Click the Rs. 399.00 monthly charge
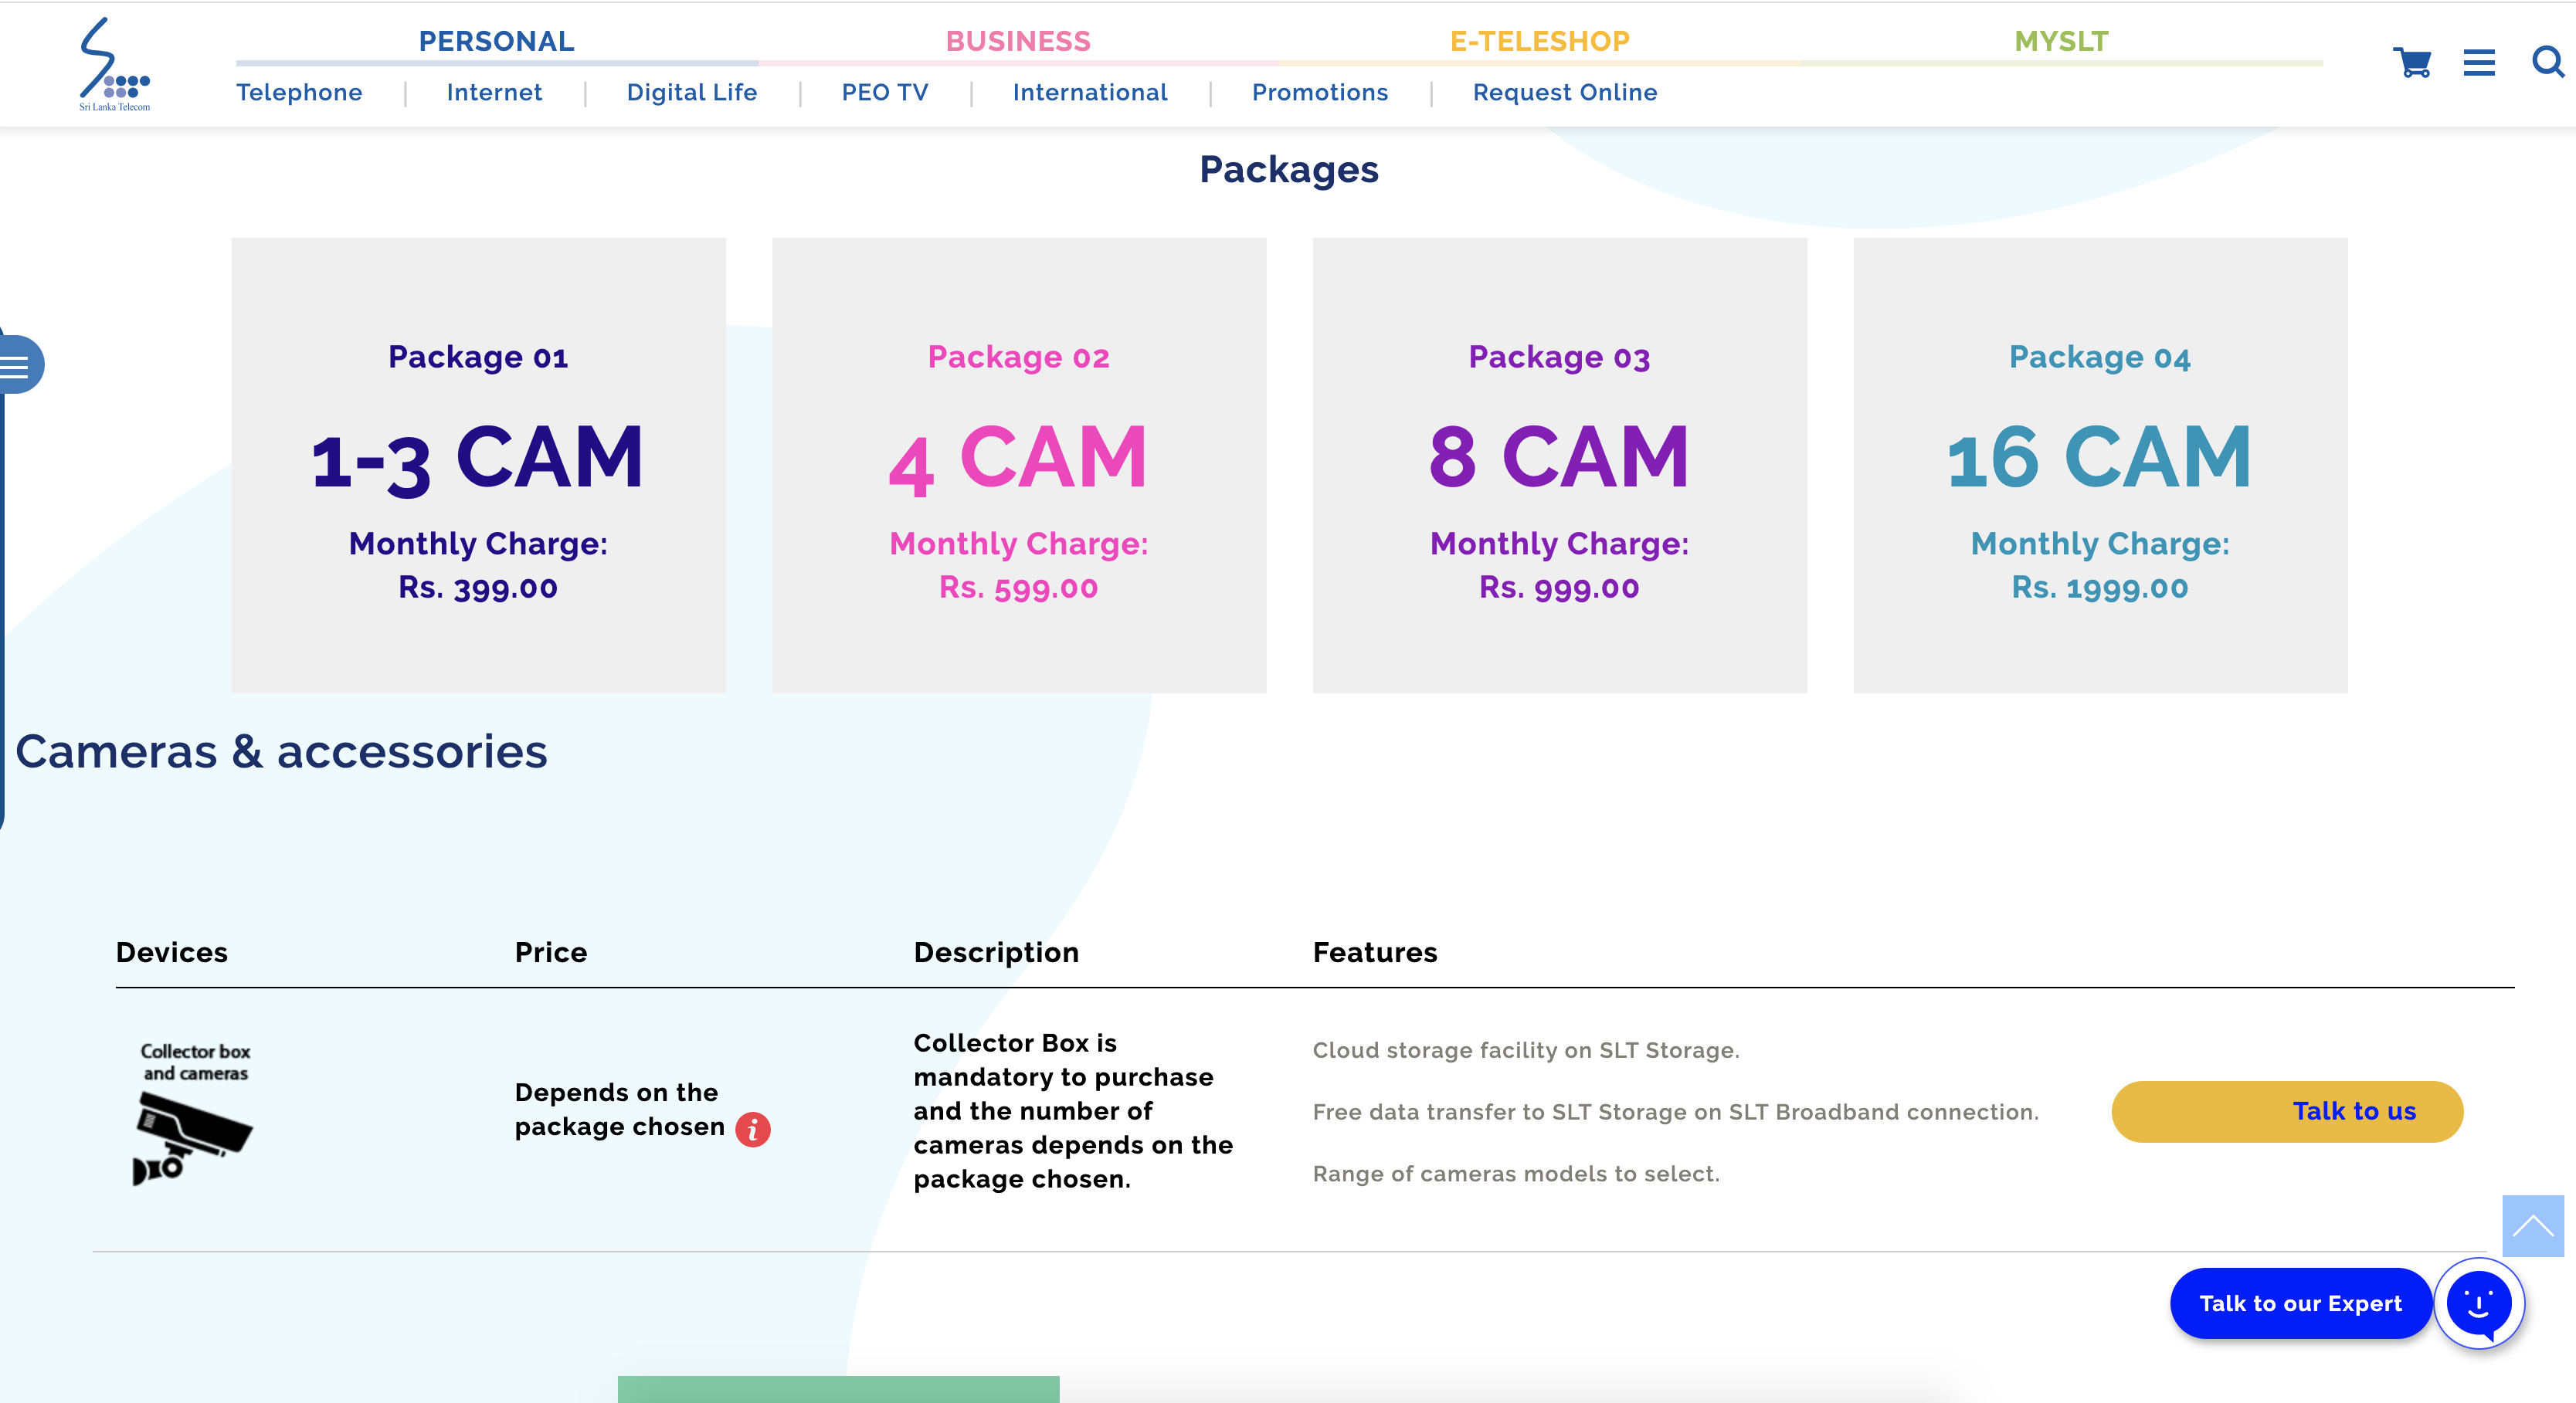The image size is (2576, 1403). (478, 587)
